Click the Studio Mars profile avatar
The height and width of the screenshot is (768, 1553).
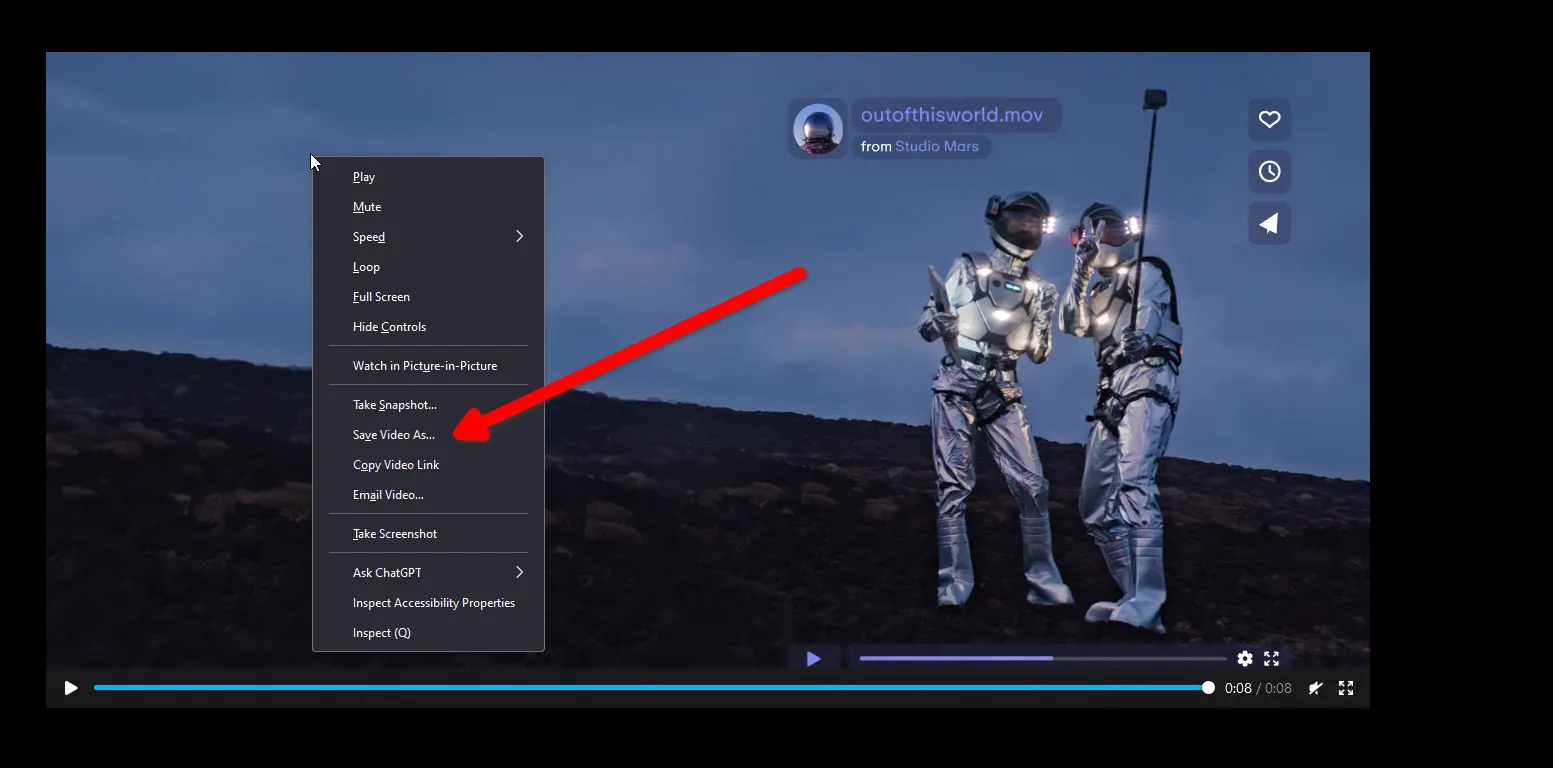pos(818,130)
